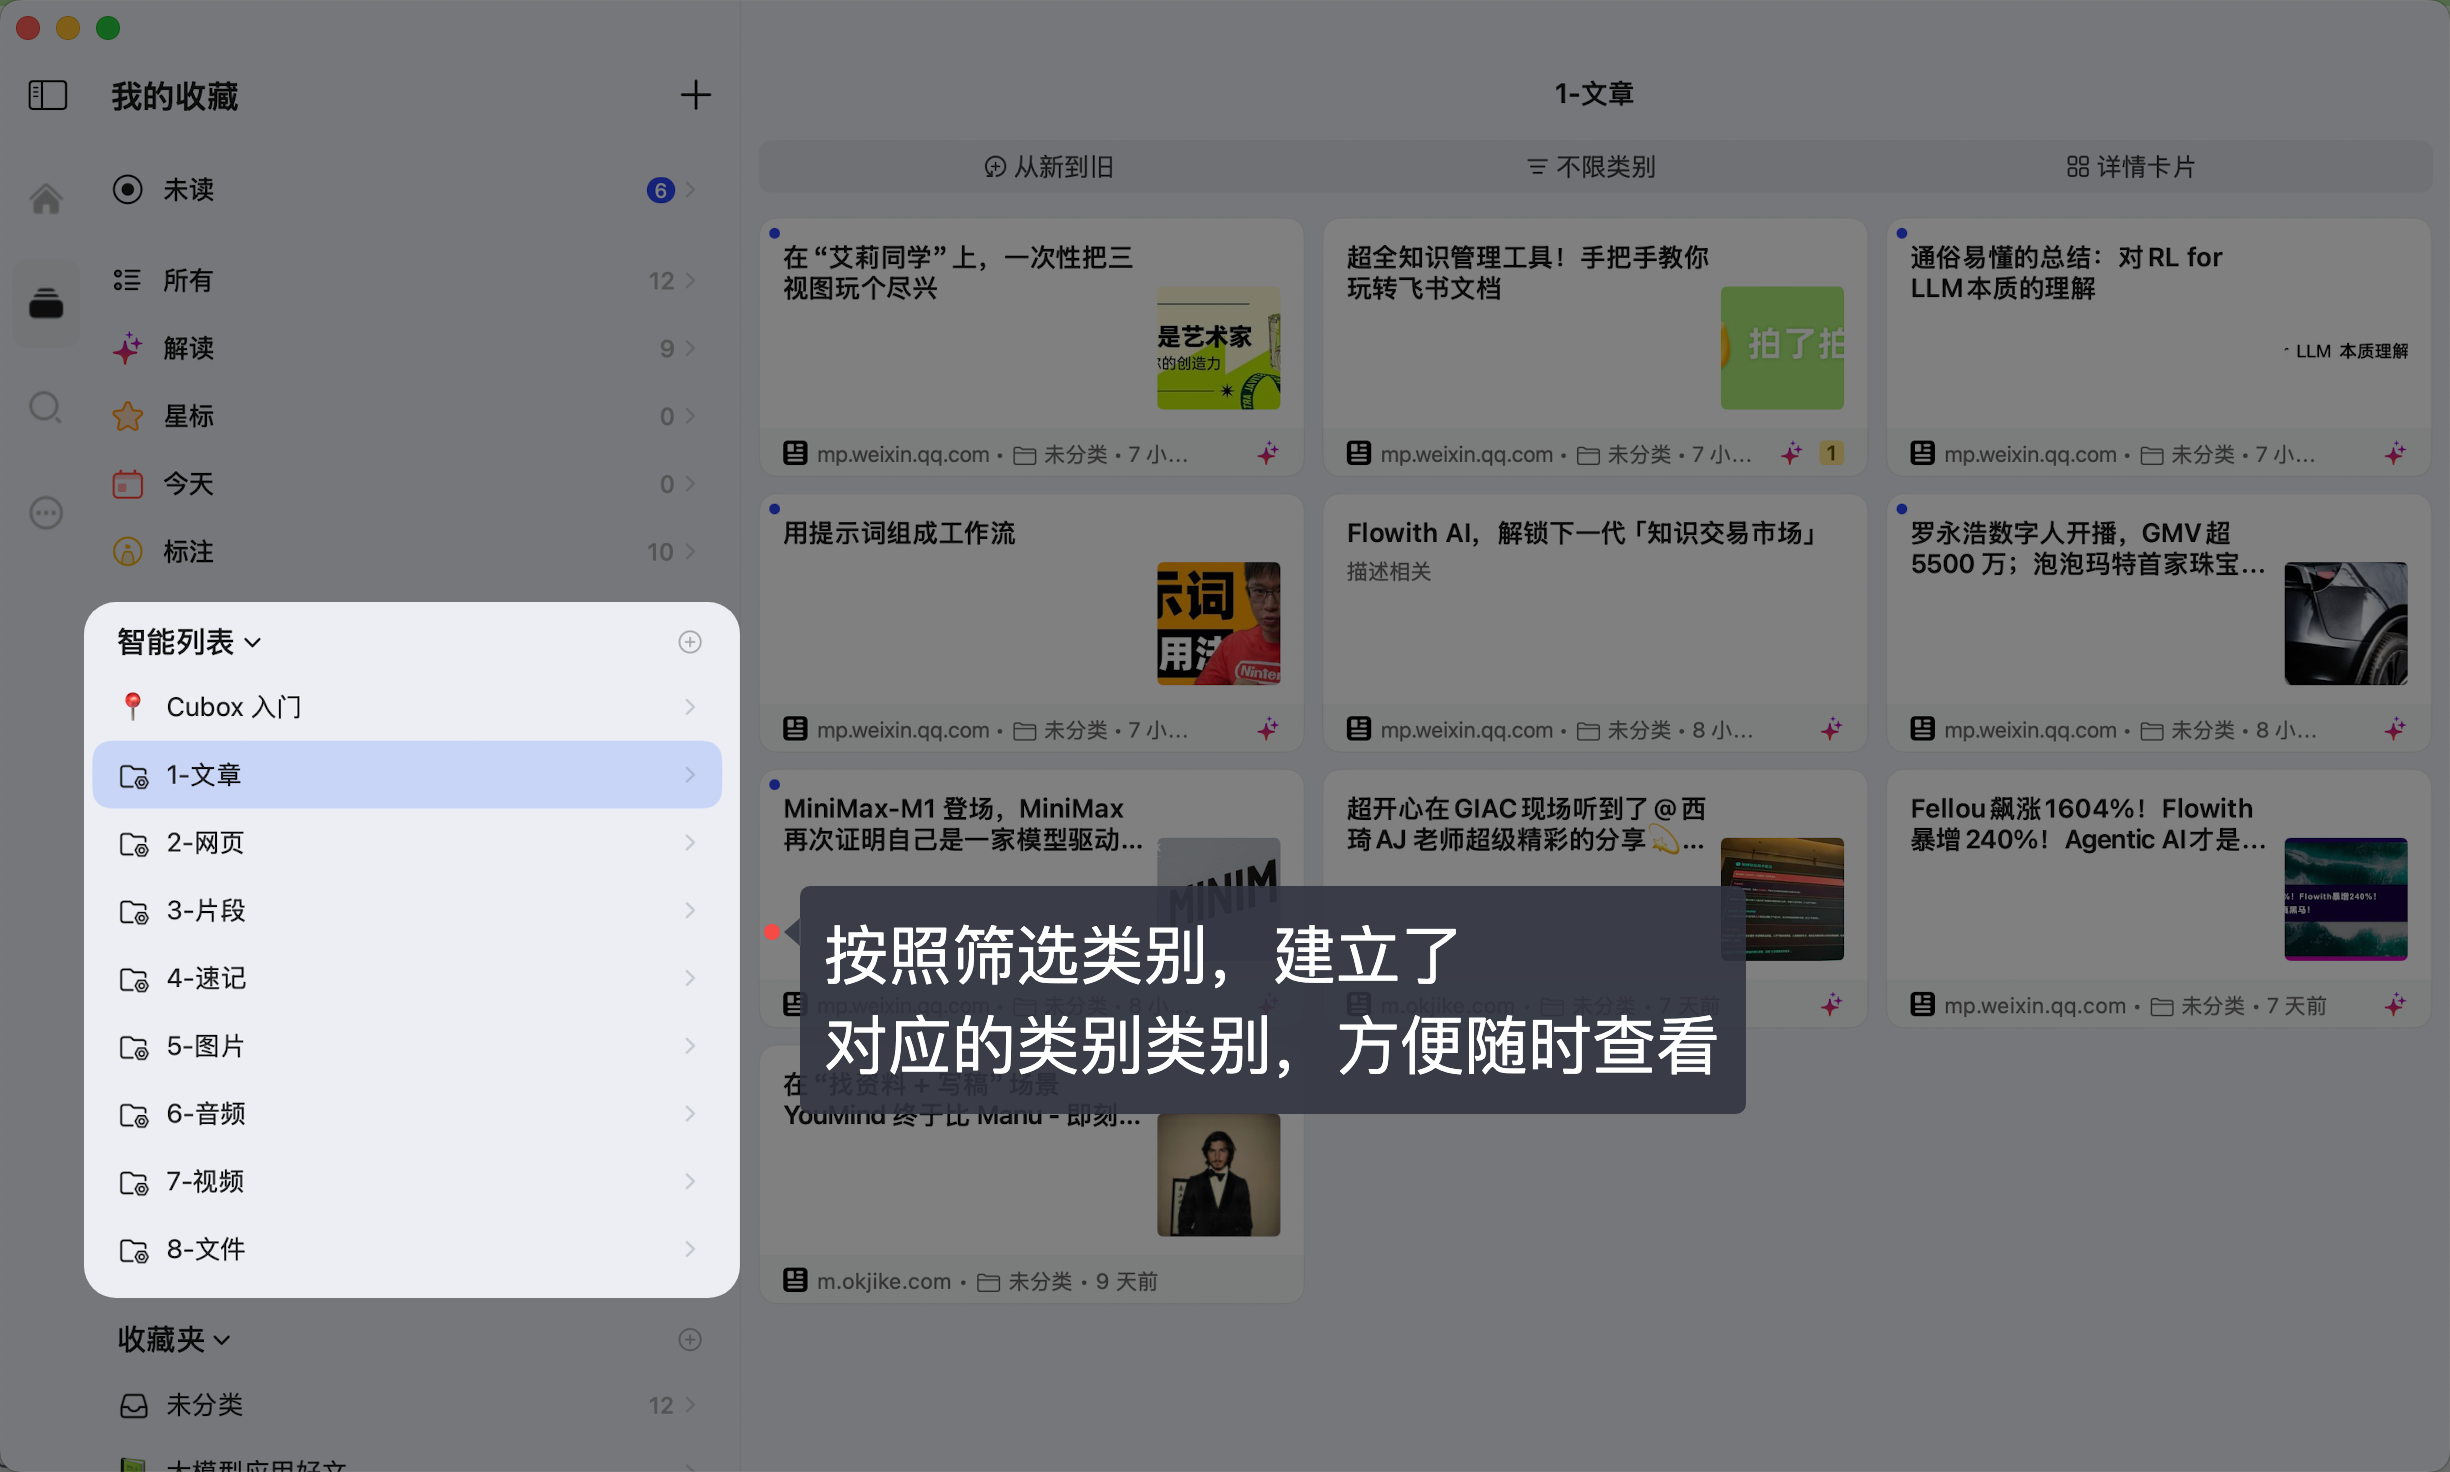Select the 未分类 folder under 收藏夹
This screenshot has height=1472, width=2450.
click(x=205, y=1405)
